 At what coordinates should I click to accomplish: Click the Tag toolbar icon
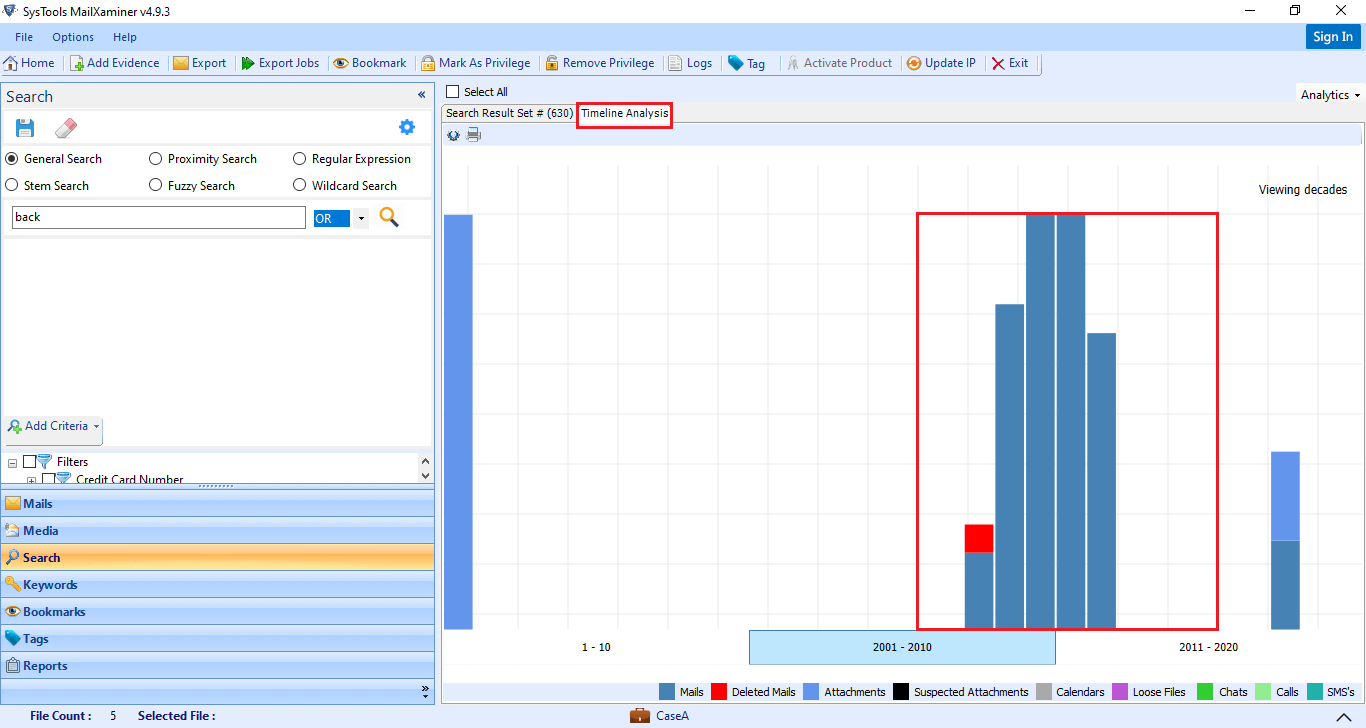click(x=735, y=63)
